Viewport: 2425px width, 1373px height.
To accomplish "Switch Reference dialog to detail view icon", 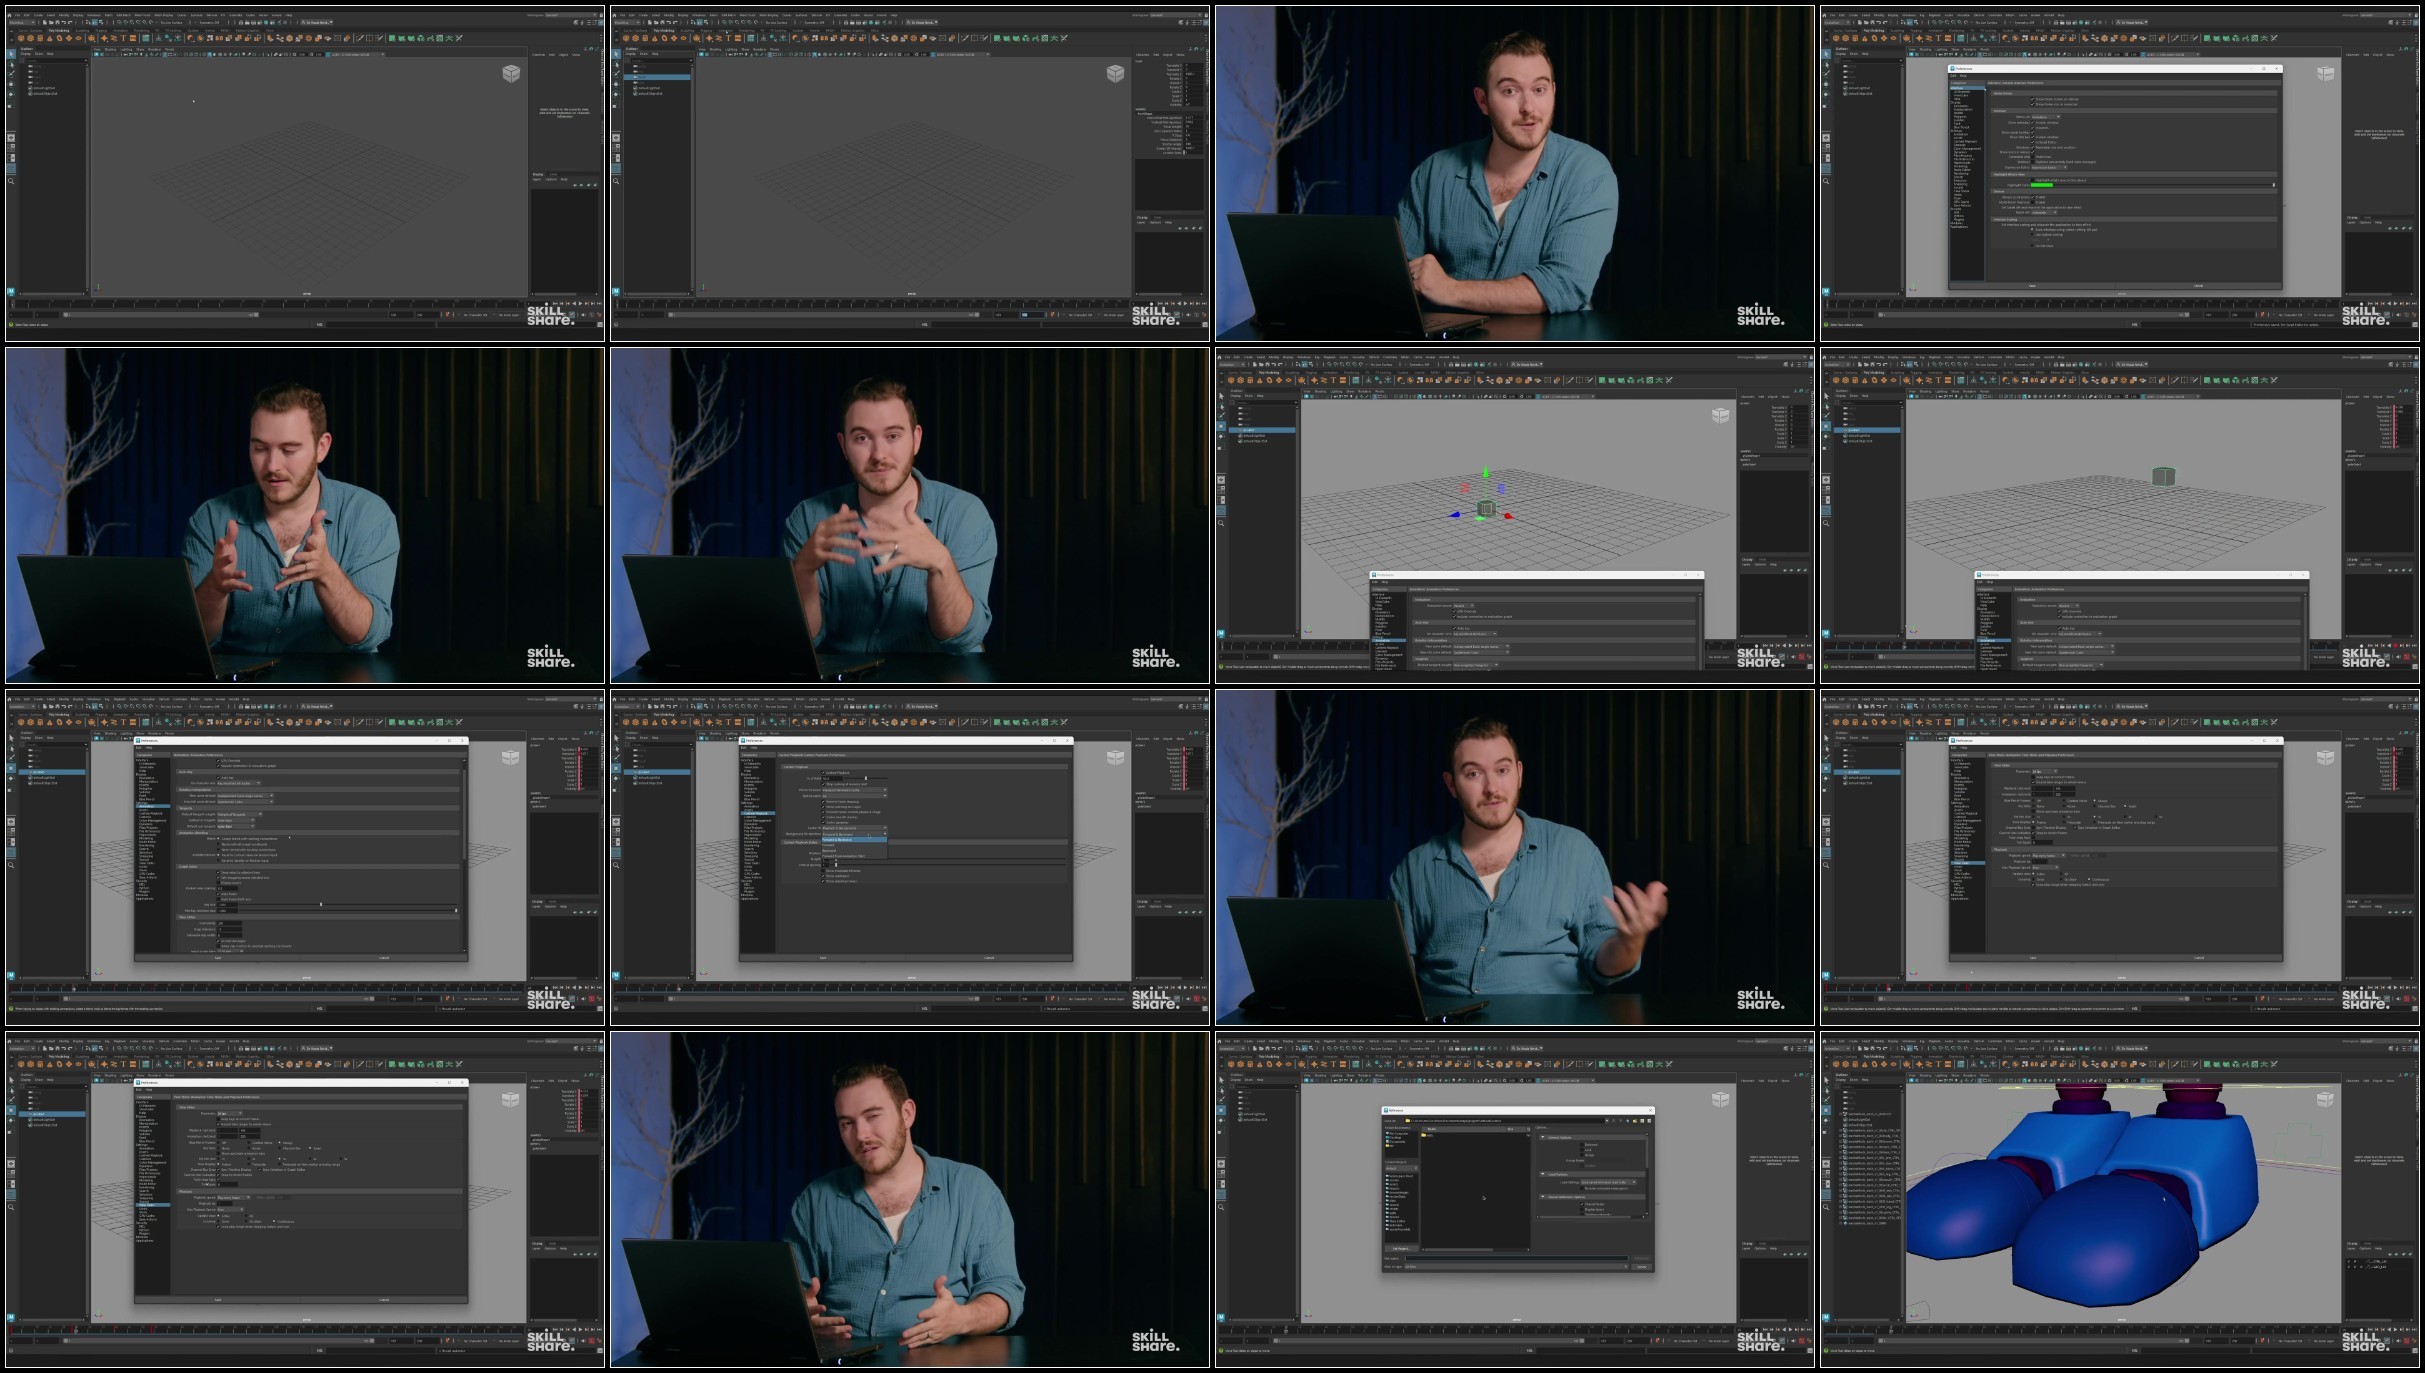I will tap(1649, 1121).
